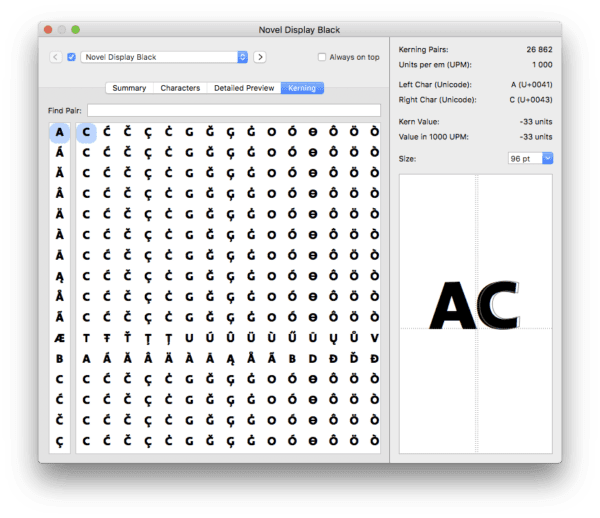Pick the Ą glyph in left character column

click(59, 275)
